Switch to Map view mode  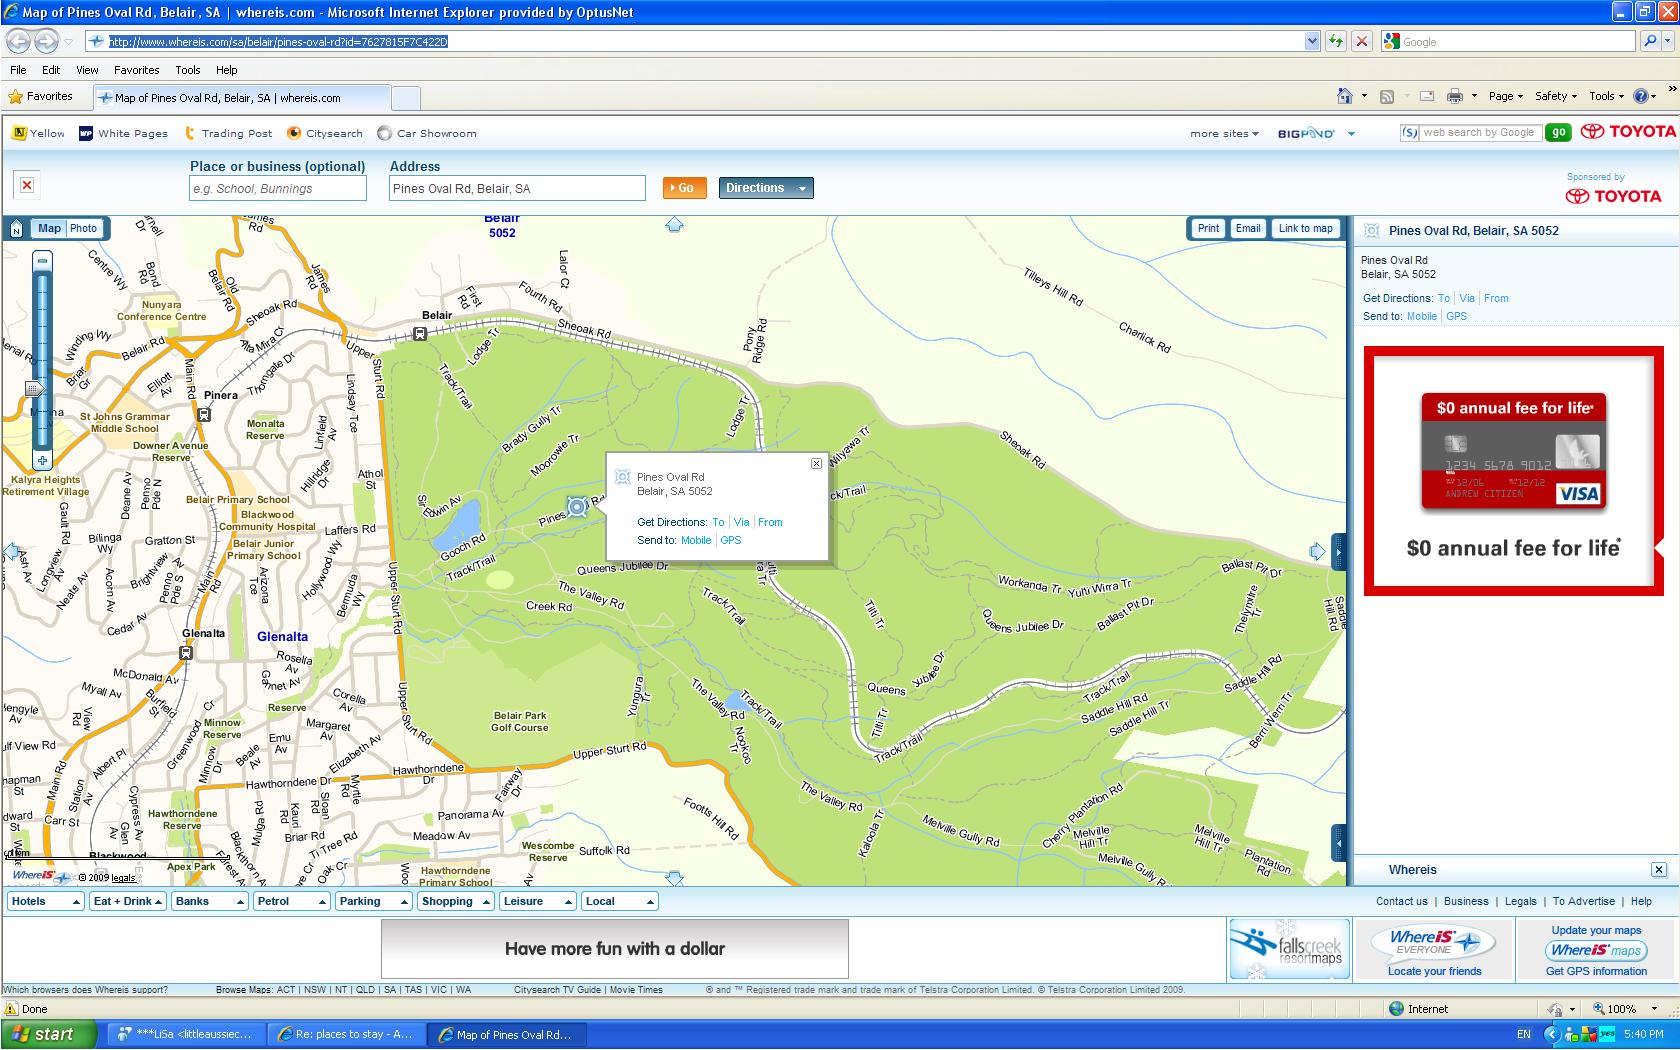(x=49, y=228)
